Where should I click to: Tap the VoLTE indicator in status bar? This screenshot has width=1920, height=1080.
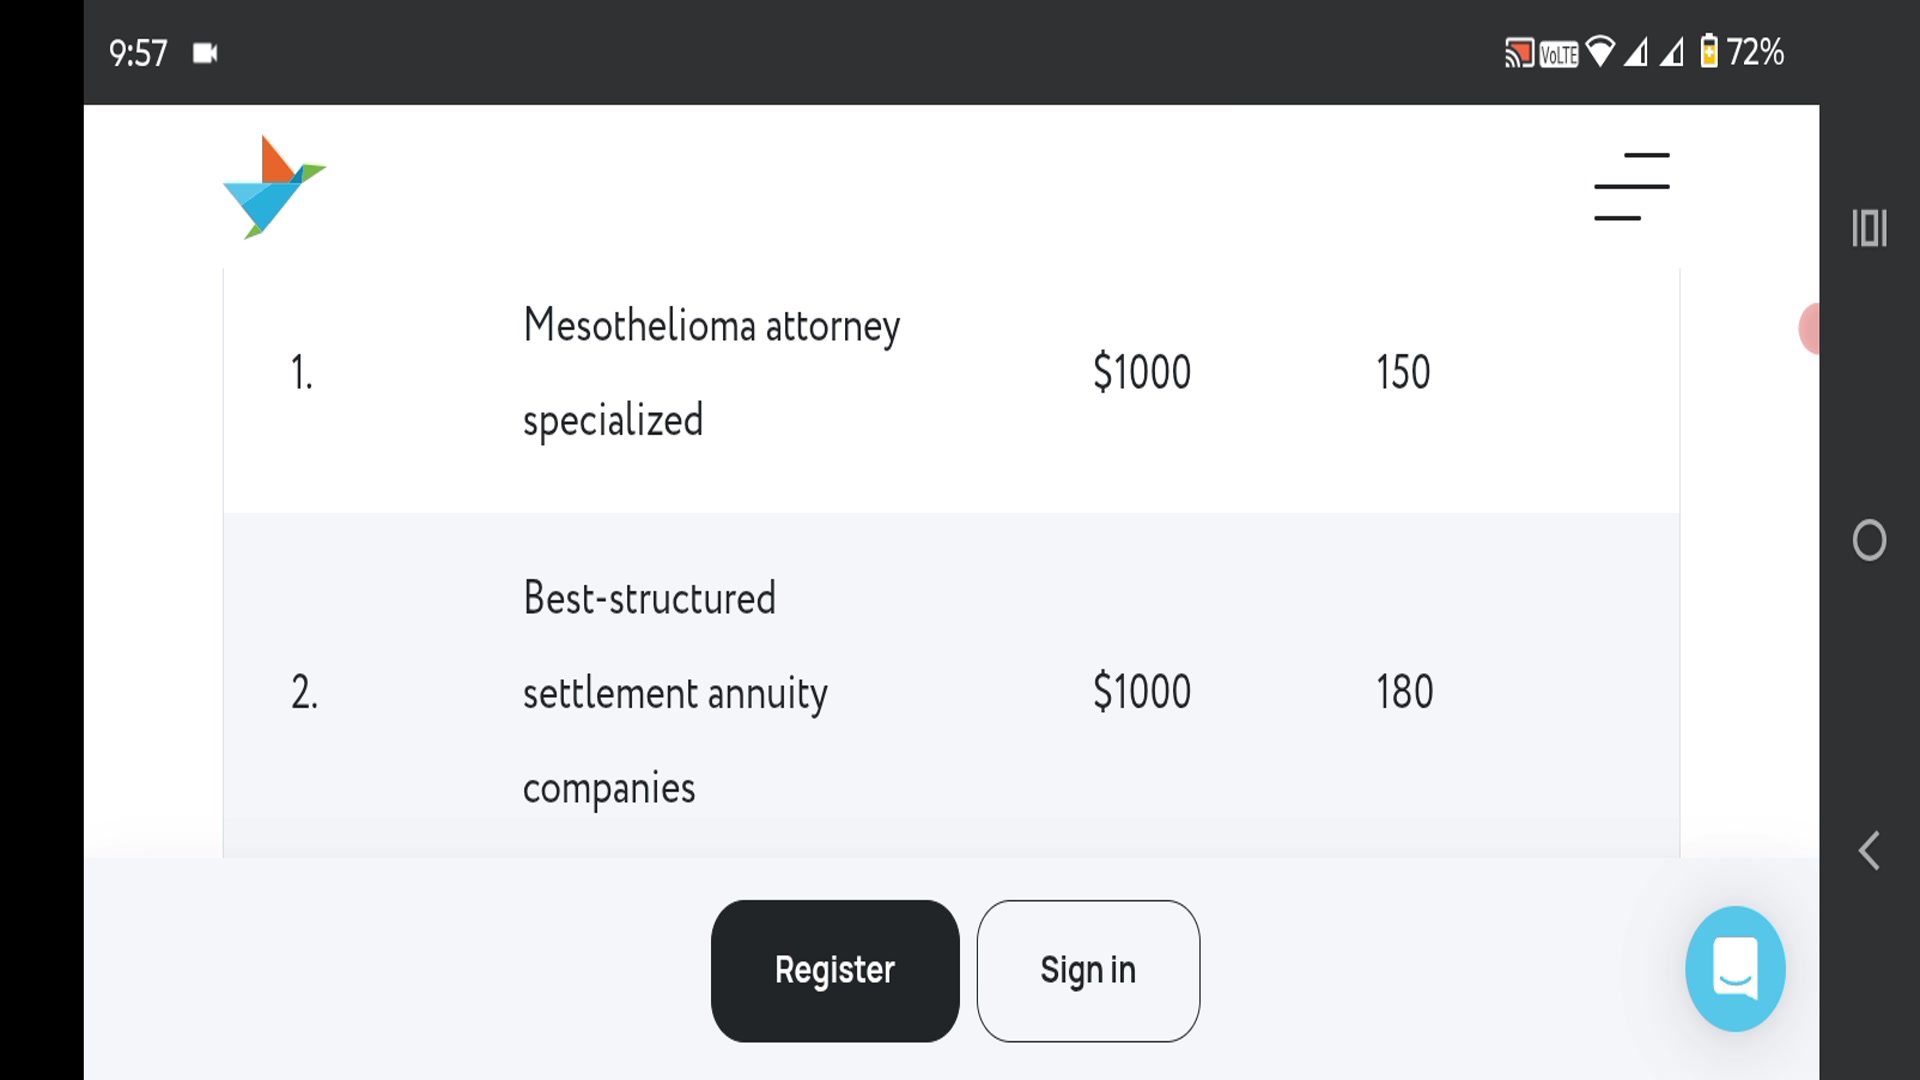pos(1560,52)
